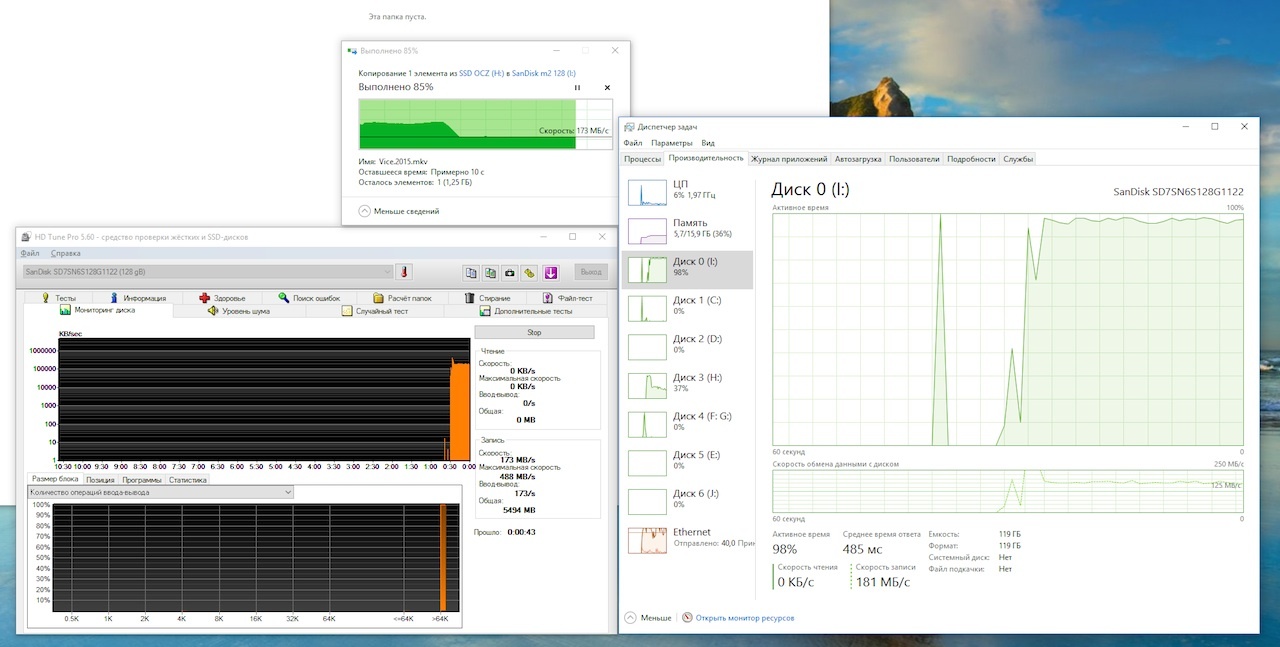Click the disk transfer rate graph
This screenshot has width=1280, height=647.
coord(1008,491)
